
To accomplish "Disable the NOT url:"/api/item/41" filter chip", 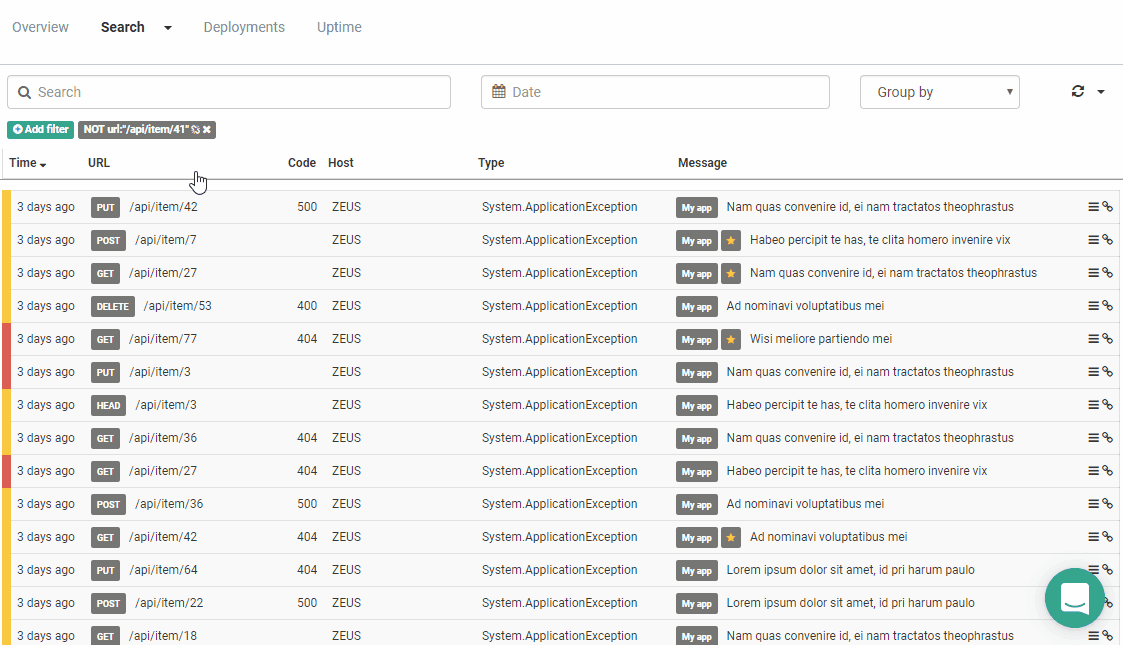I will click(x=197, y=129).
